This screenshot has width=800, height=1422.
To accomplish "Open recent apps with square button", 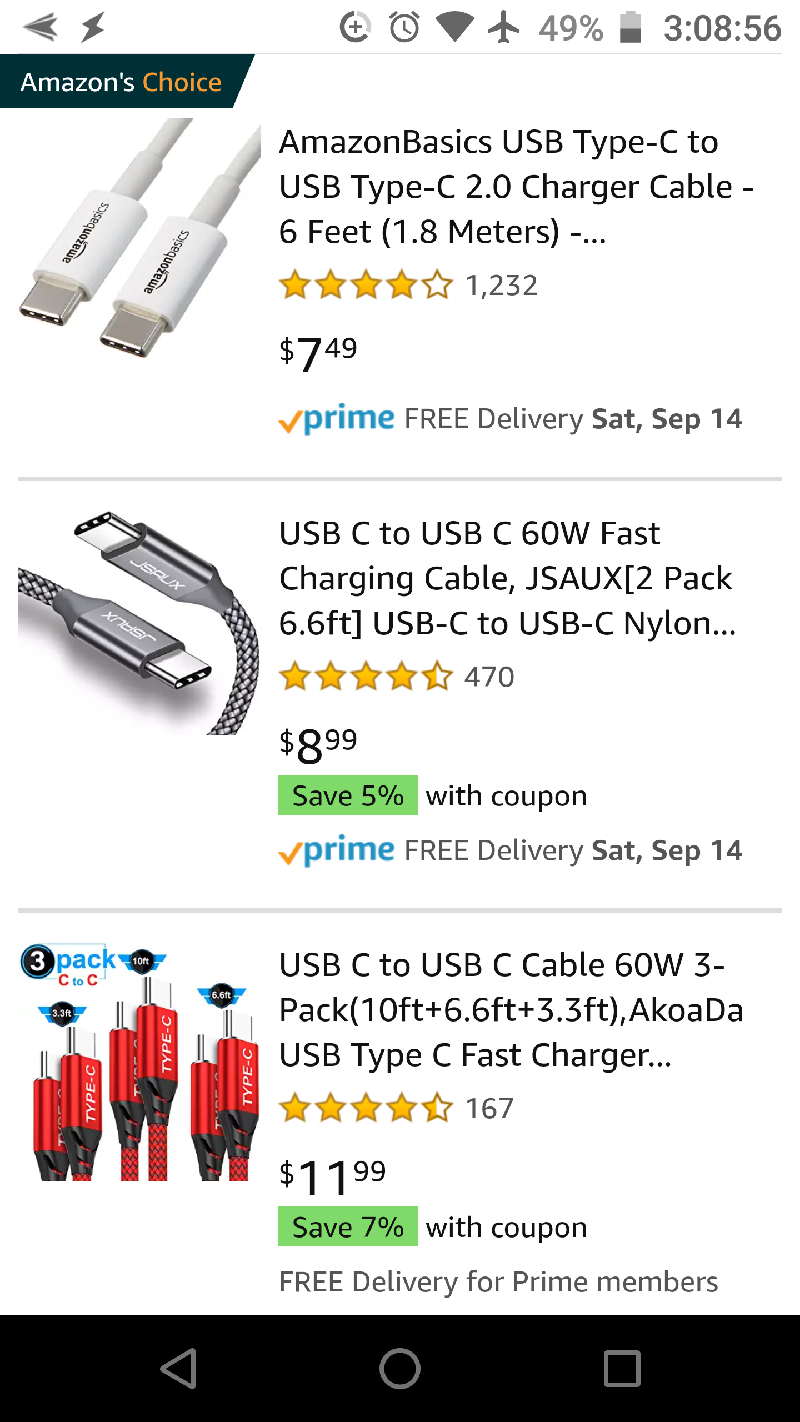I will [621, 1368].
